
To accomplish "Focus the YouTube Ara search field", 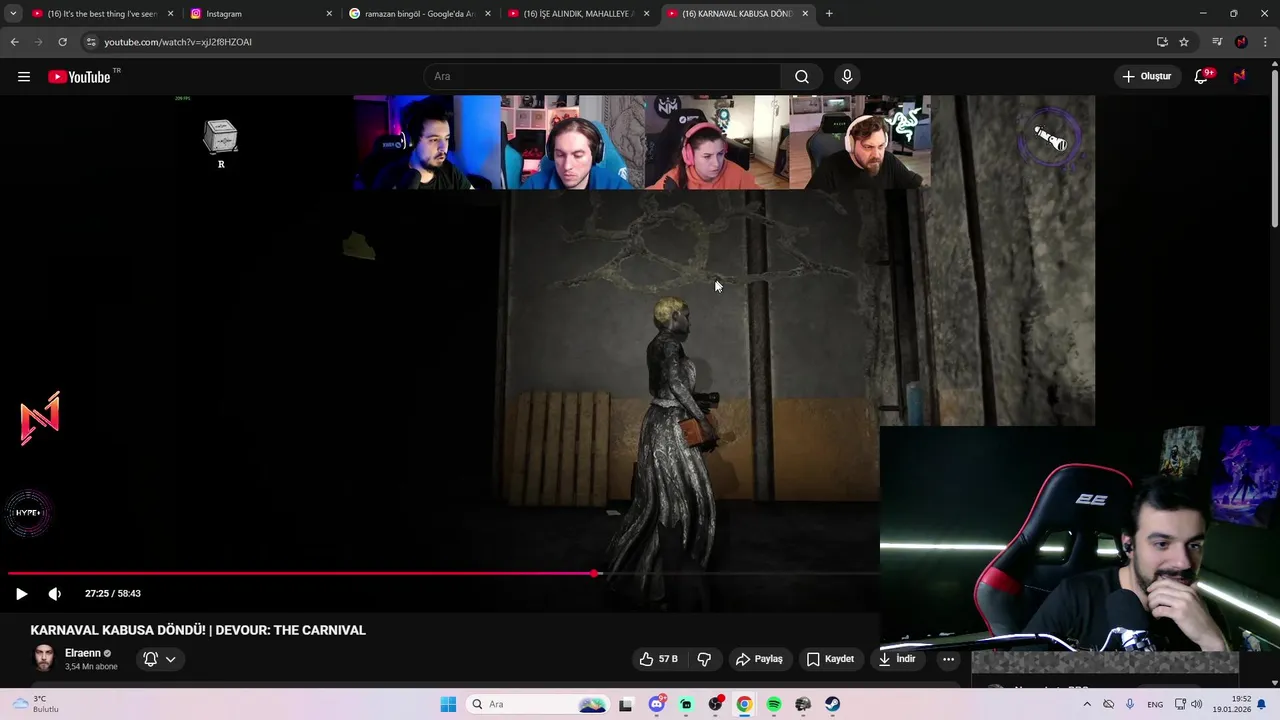I will point(603,77).
